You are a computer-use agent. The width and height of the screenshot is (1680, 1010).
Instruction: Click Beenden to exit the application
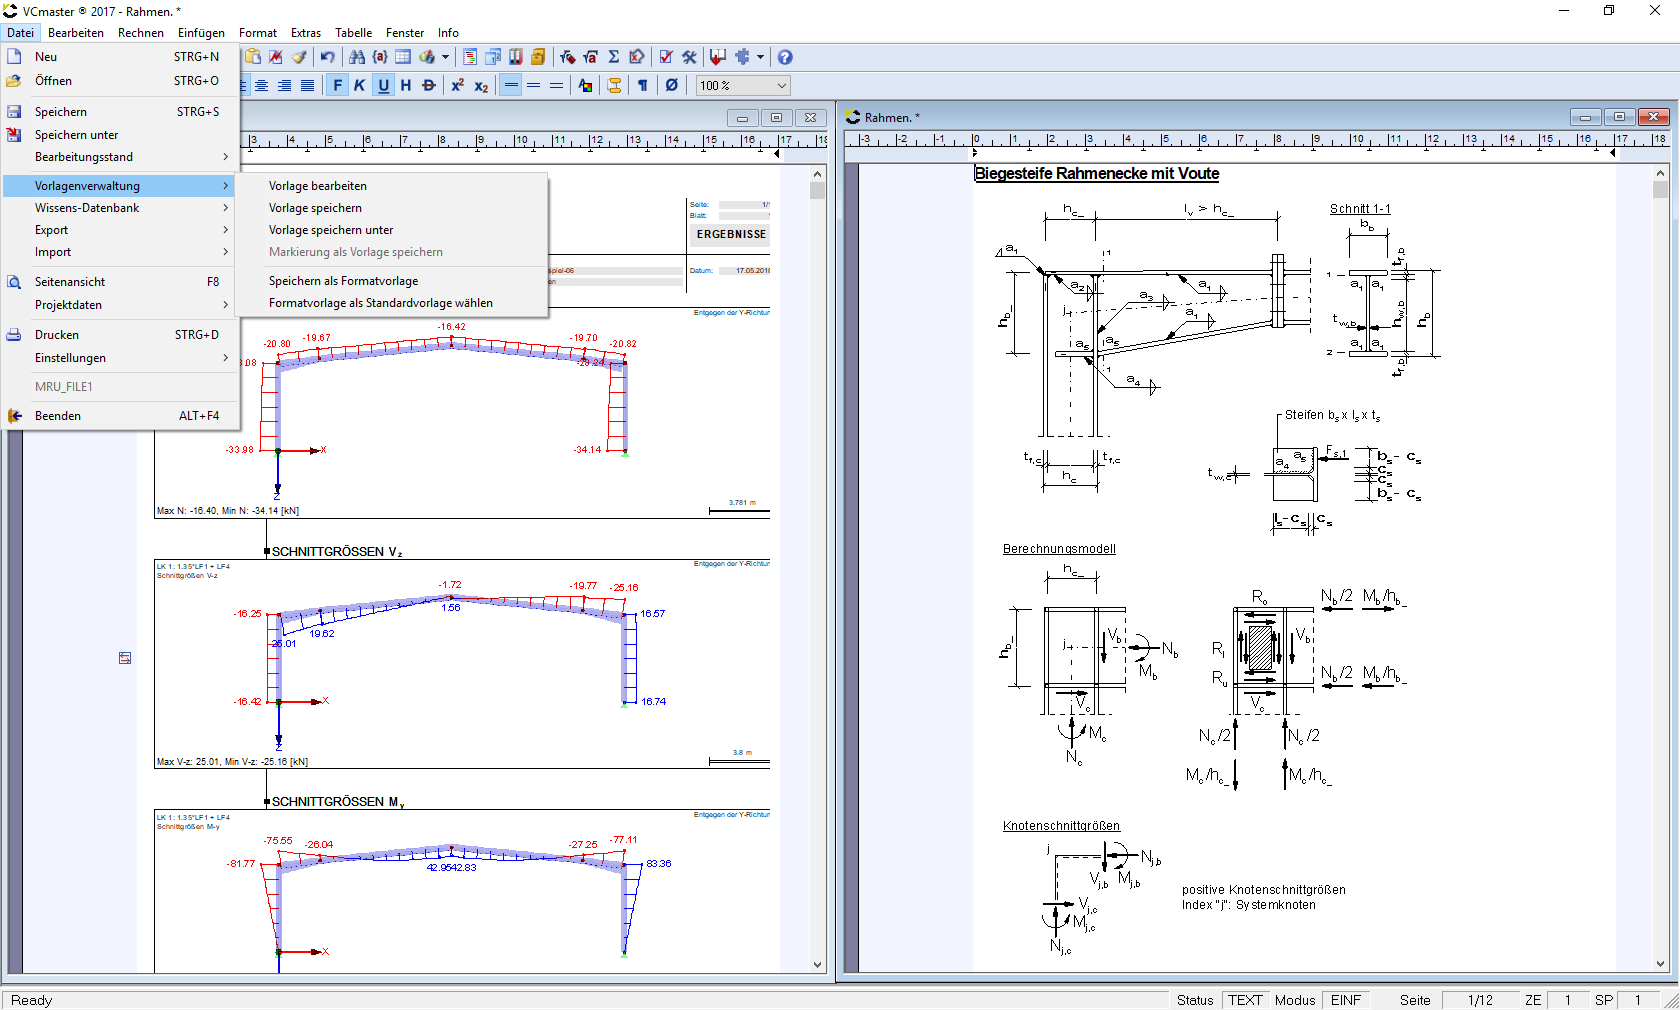coord(58,416)
